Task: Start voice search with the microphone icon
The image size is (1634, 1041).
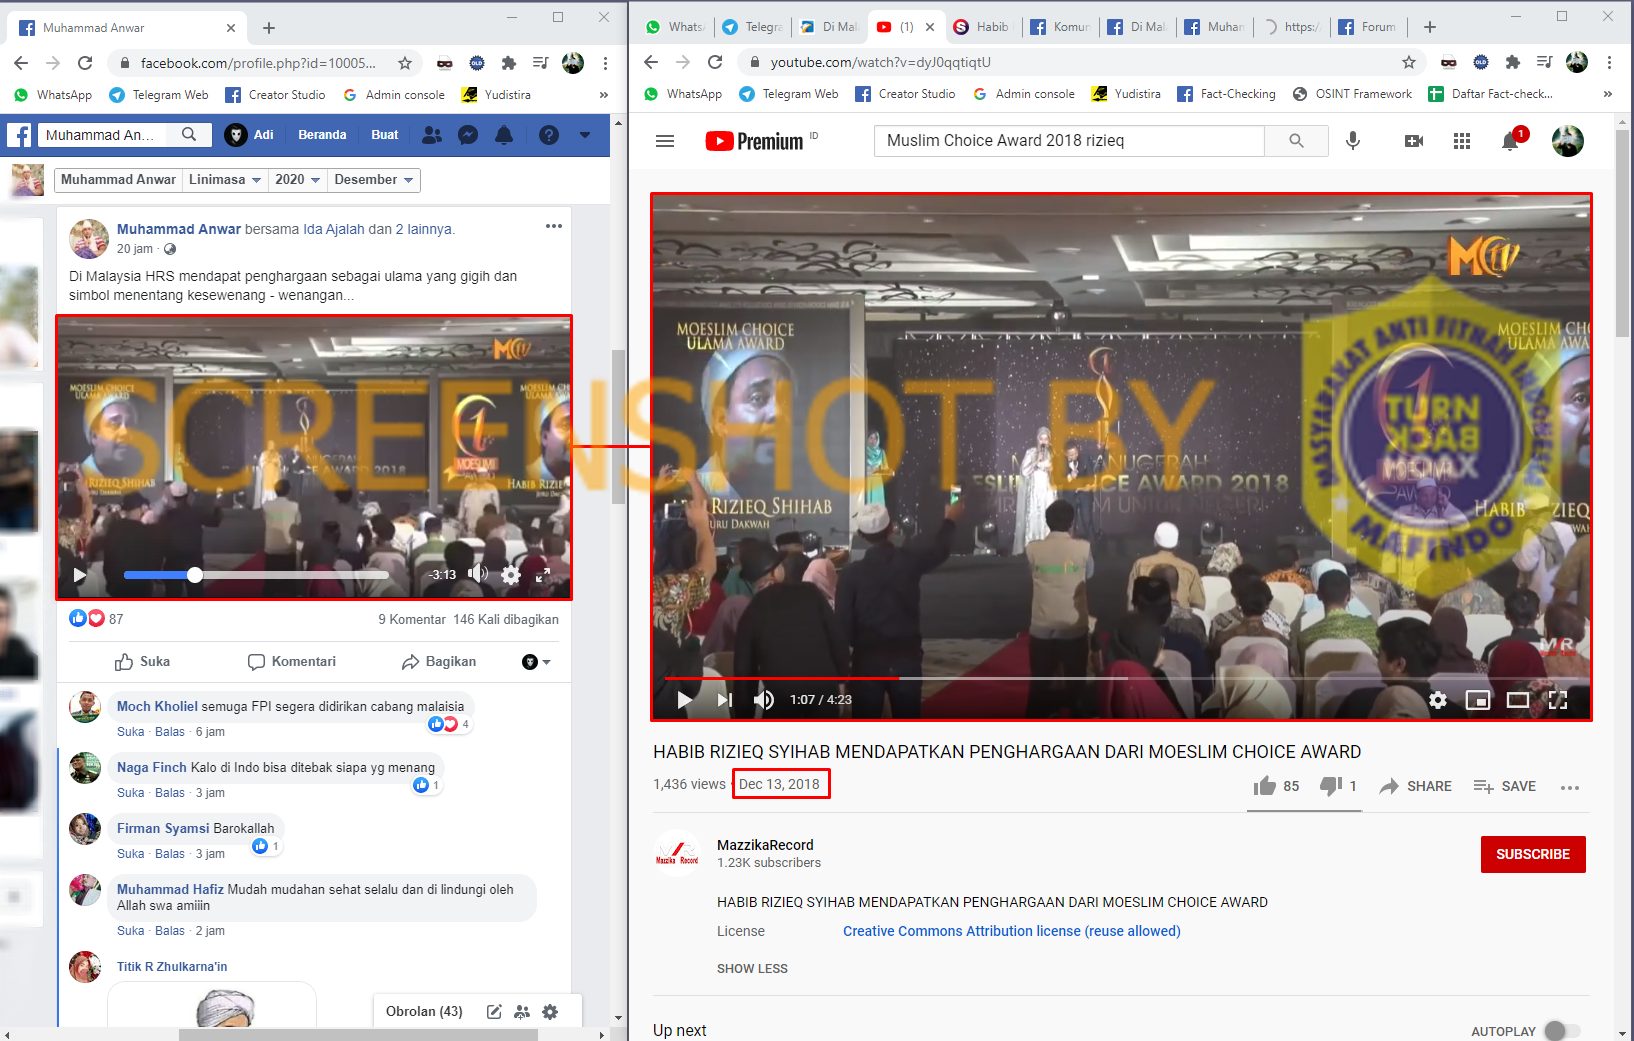Action: click(1353, 141)
